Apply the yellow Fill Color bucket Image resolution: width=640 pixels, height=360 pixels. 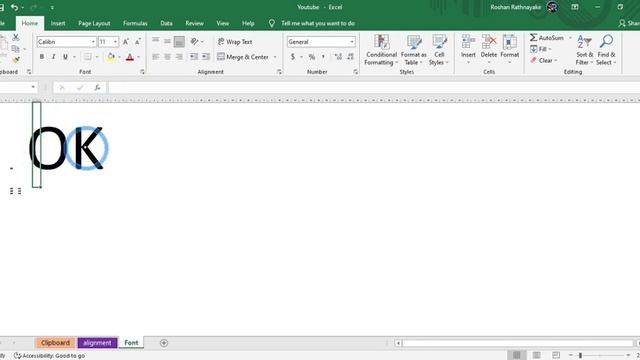click(x=111, y=57)
